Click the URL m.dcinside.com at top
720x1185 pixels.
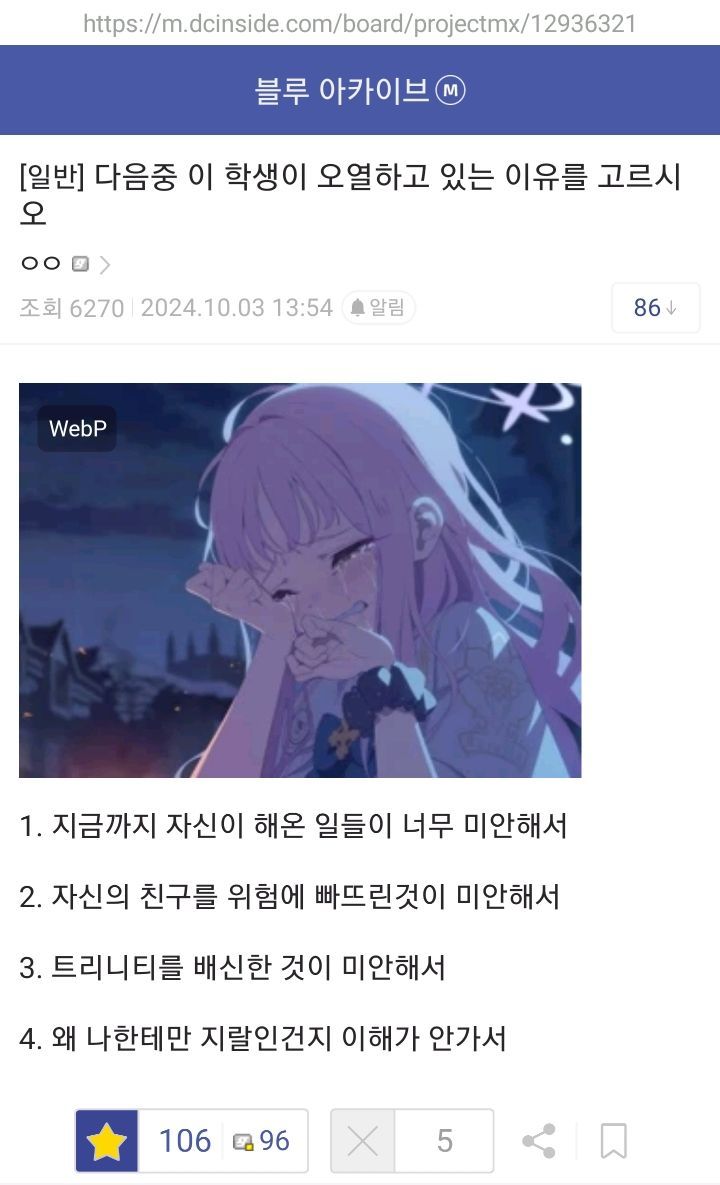tap(360, 24)
